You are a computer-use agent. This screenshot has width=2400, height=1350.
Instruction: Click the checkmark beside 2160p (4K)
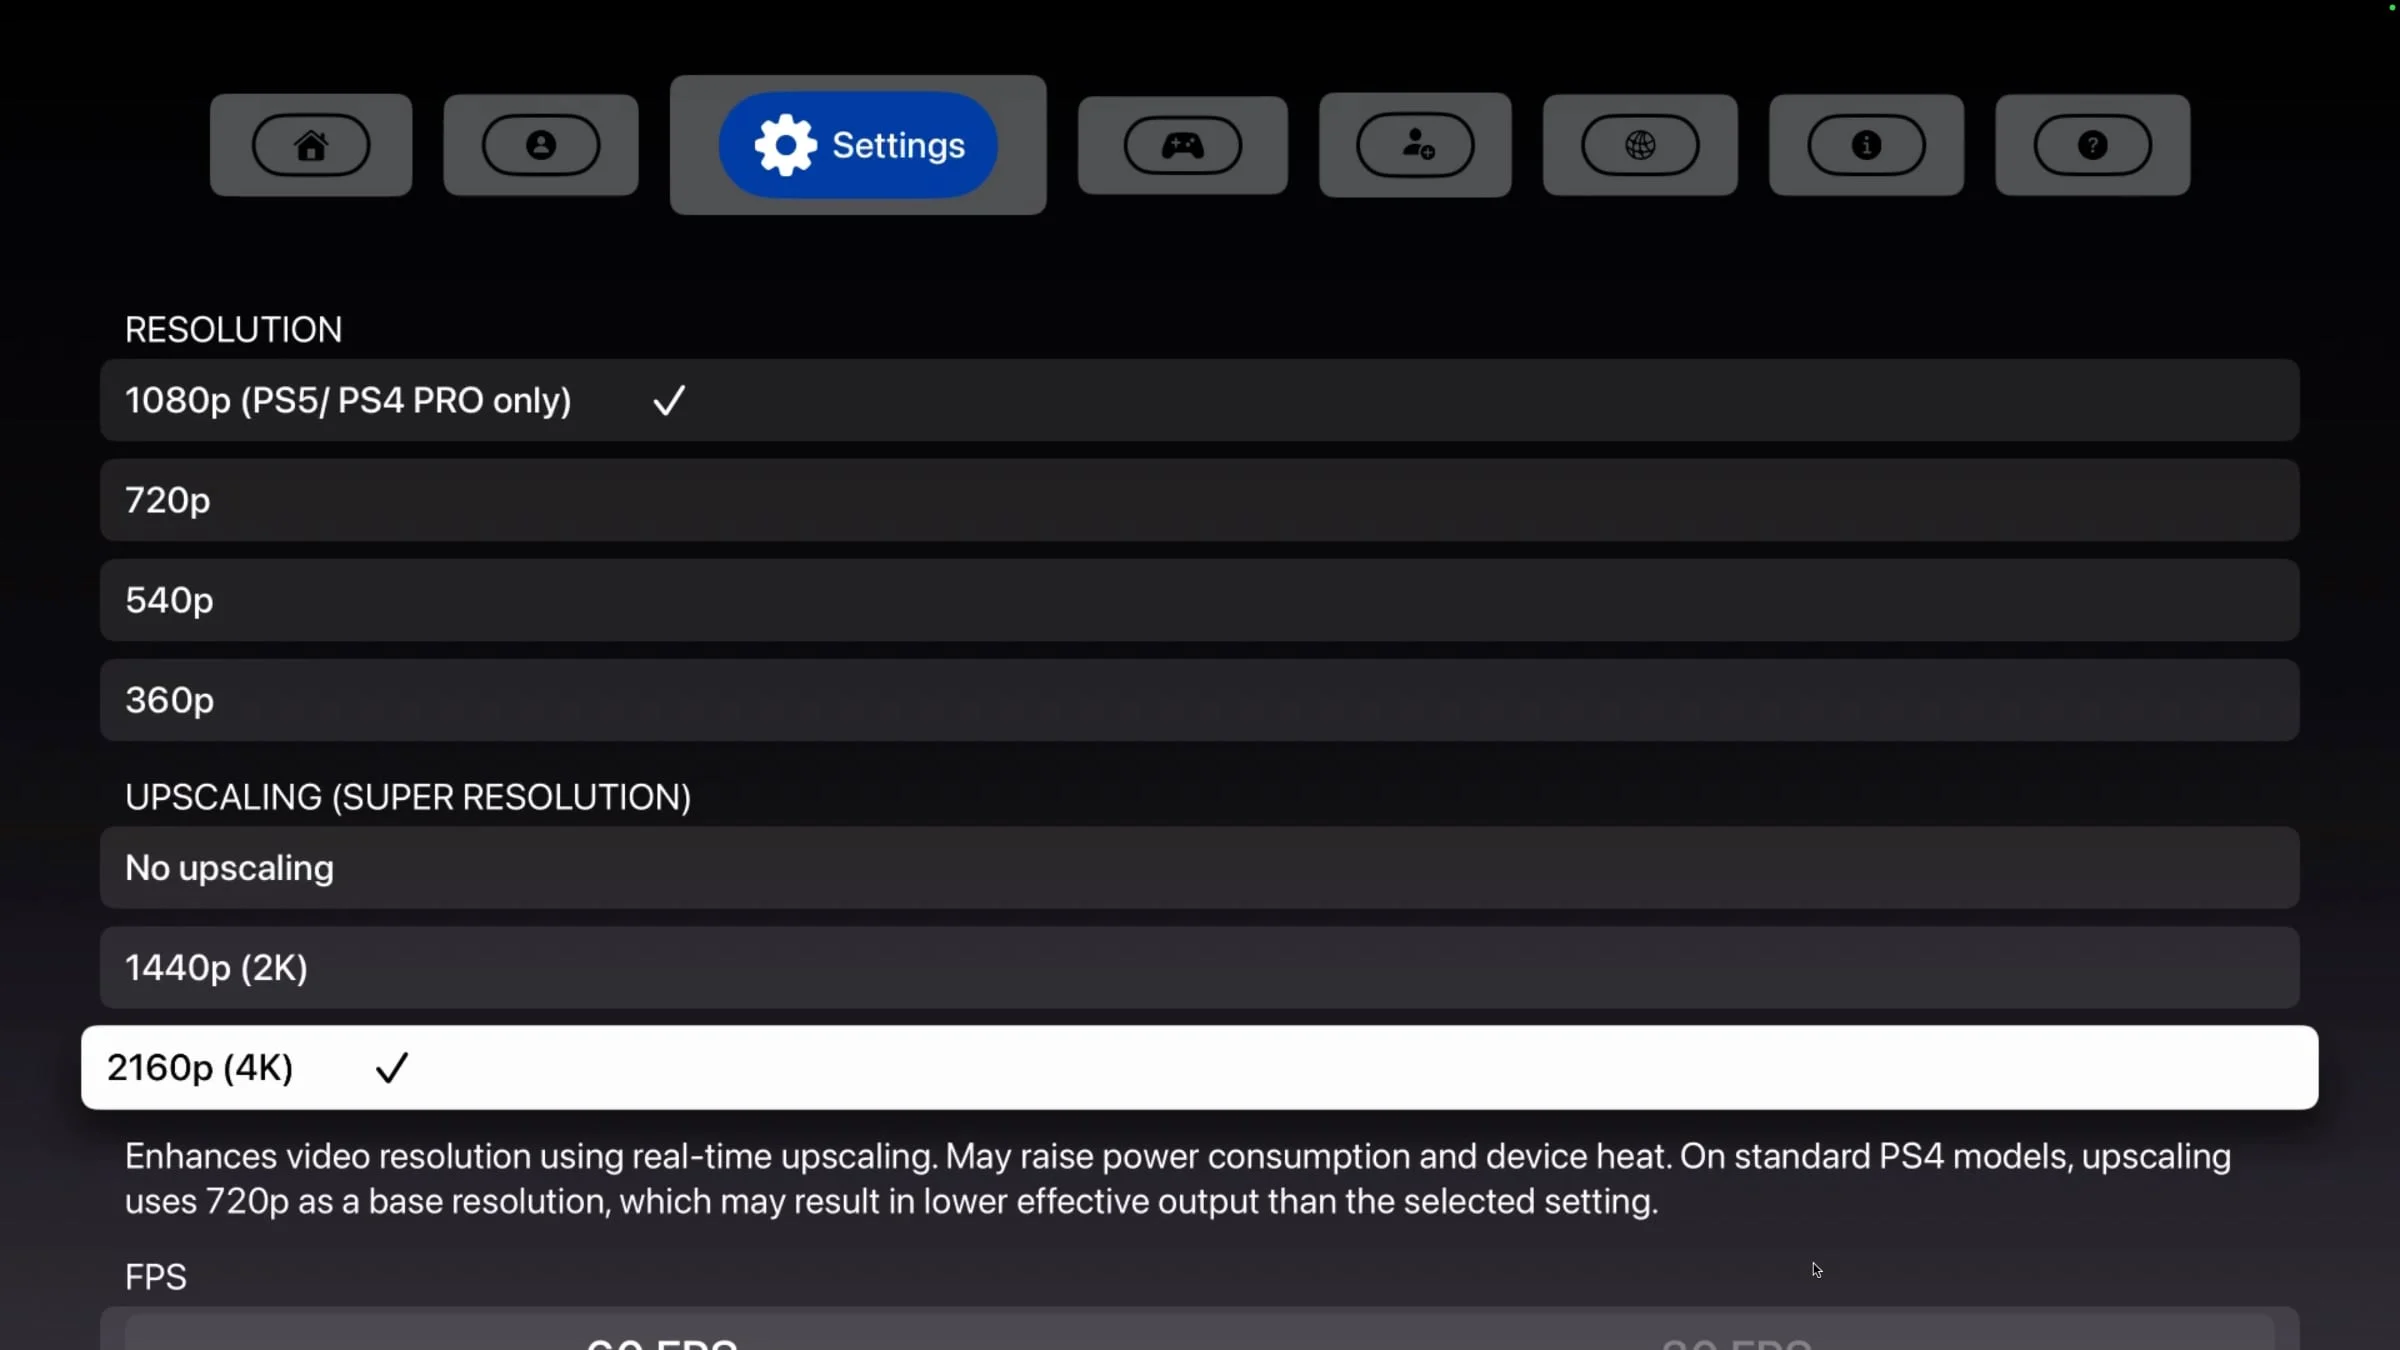[392, 1067]
